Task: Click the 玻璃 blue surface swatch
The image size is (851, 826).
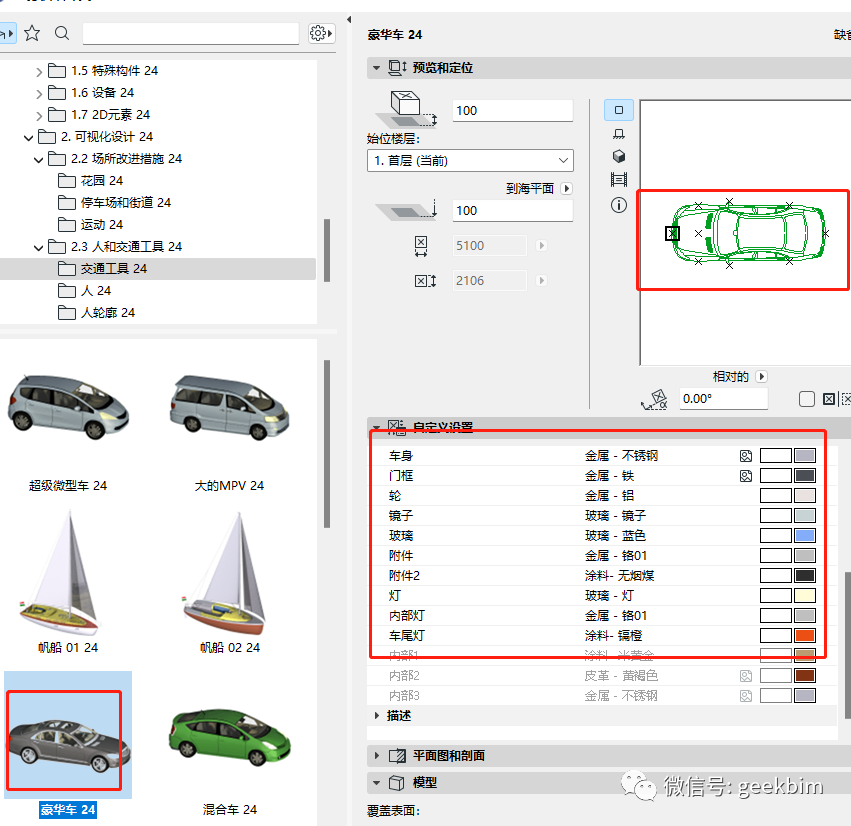Action: [804, 536]
